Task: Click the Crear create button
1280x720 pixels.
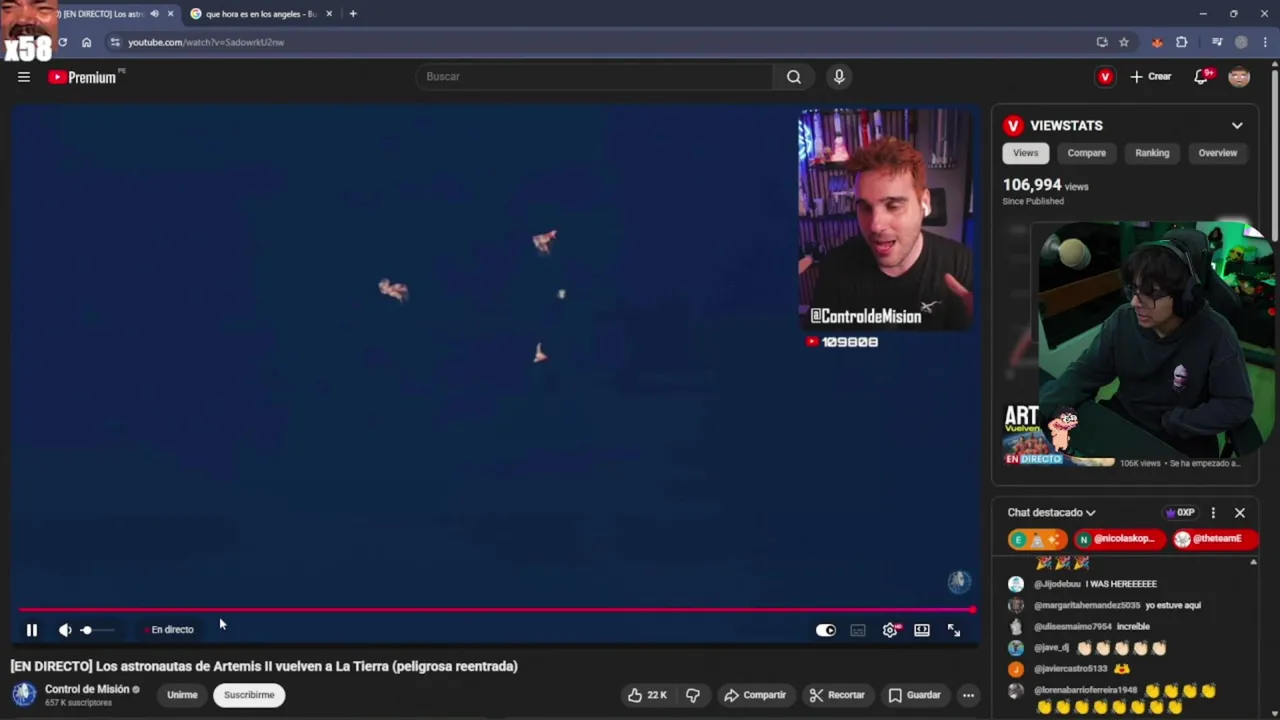Action: 1151,77
